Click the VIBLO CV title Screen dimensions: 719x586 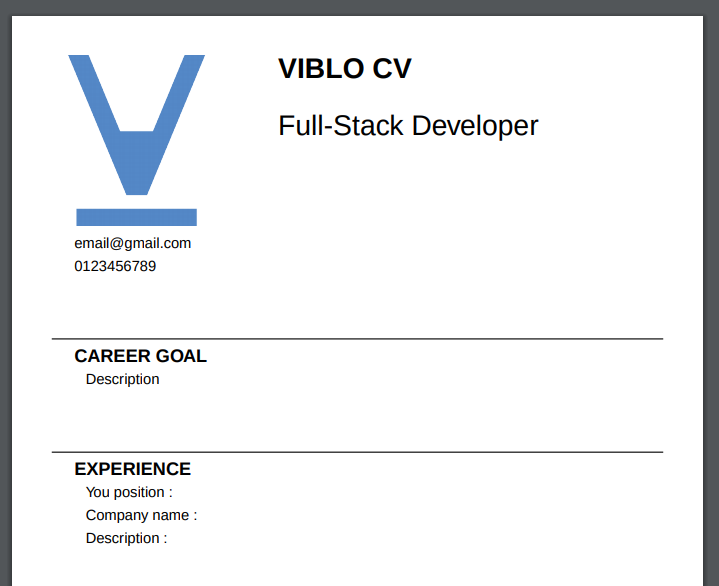(x=344, y=69)
